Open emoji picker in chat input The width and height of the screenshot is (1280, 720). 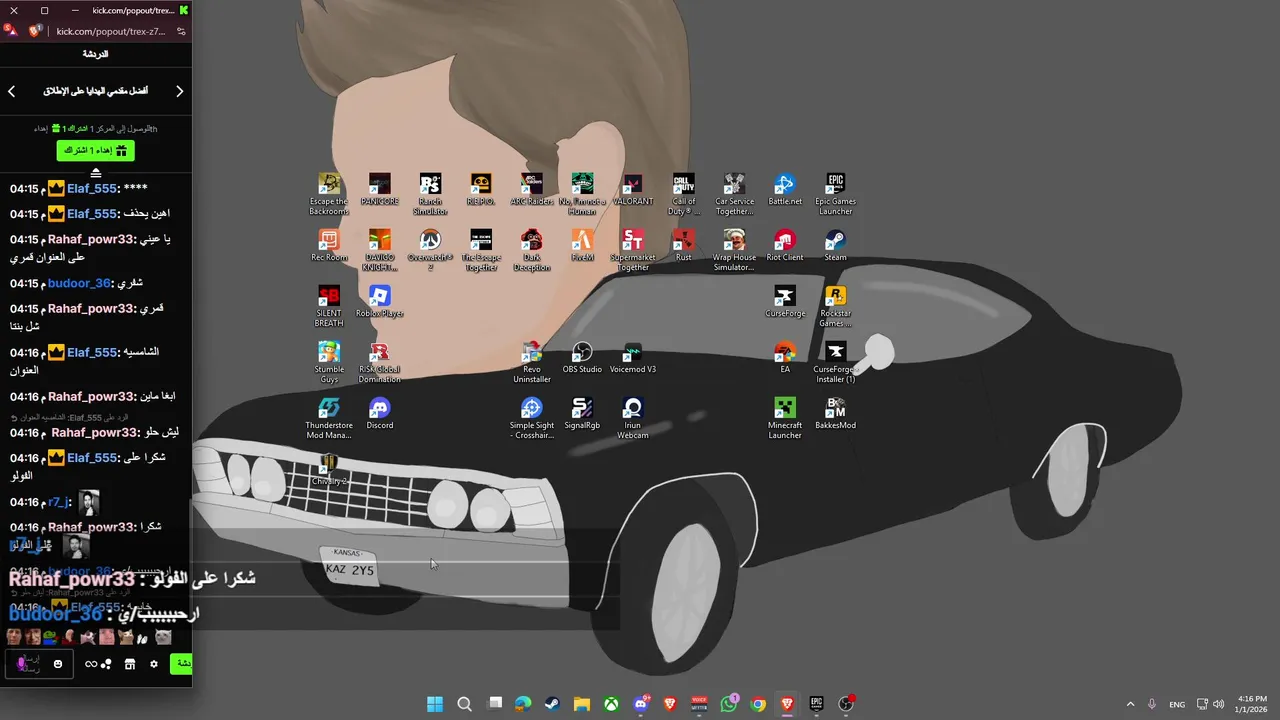tap(58, 664)
